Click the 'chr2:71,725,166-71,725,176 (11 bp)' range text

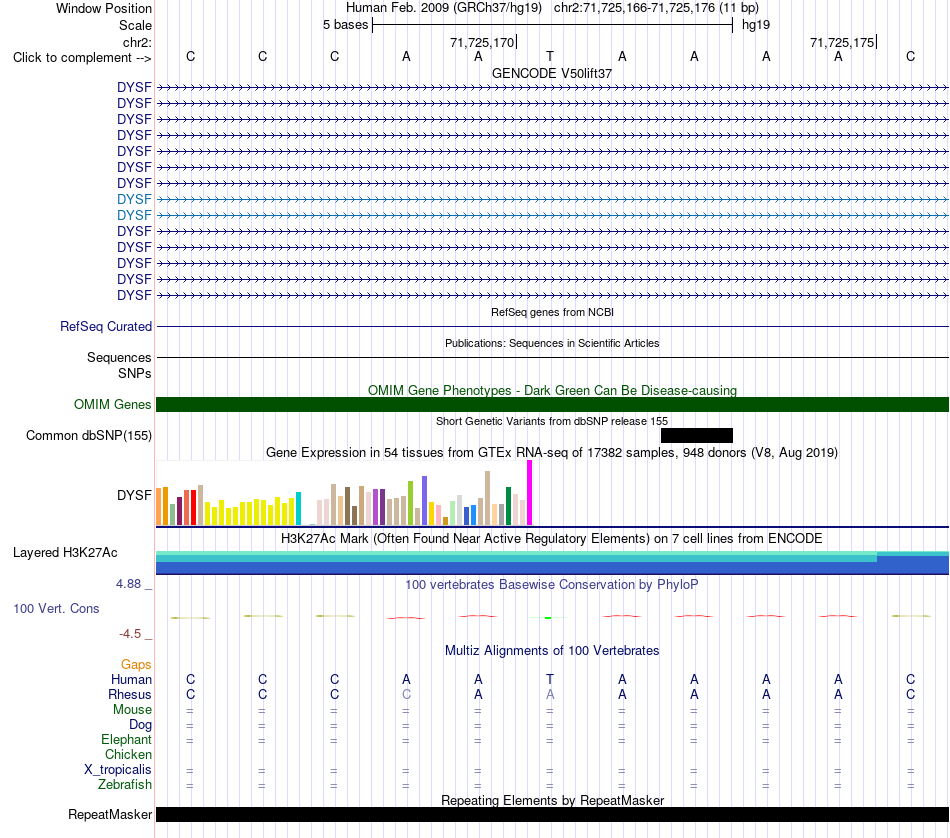click(656, 8)
